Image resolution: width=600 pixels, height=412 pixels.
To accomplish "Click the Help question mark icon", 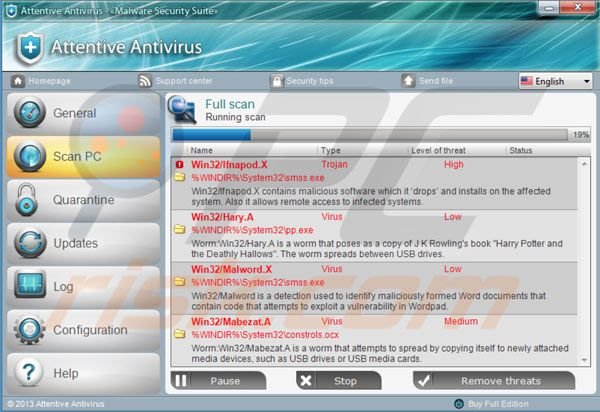I will click(x=29, y=372).
